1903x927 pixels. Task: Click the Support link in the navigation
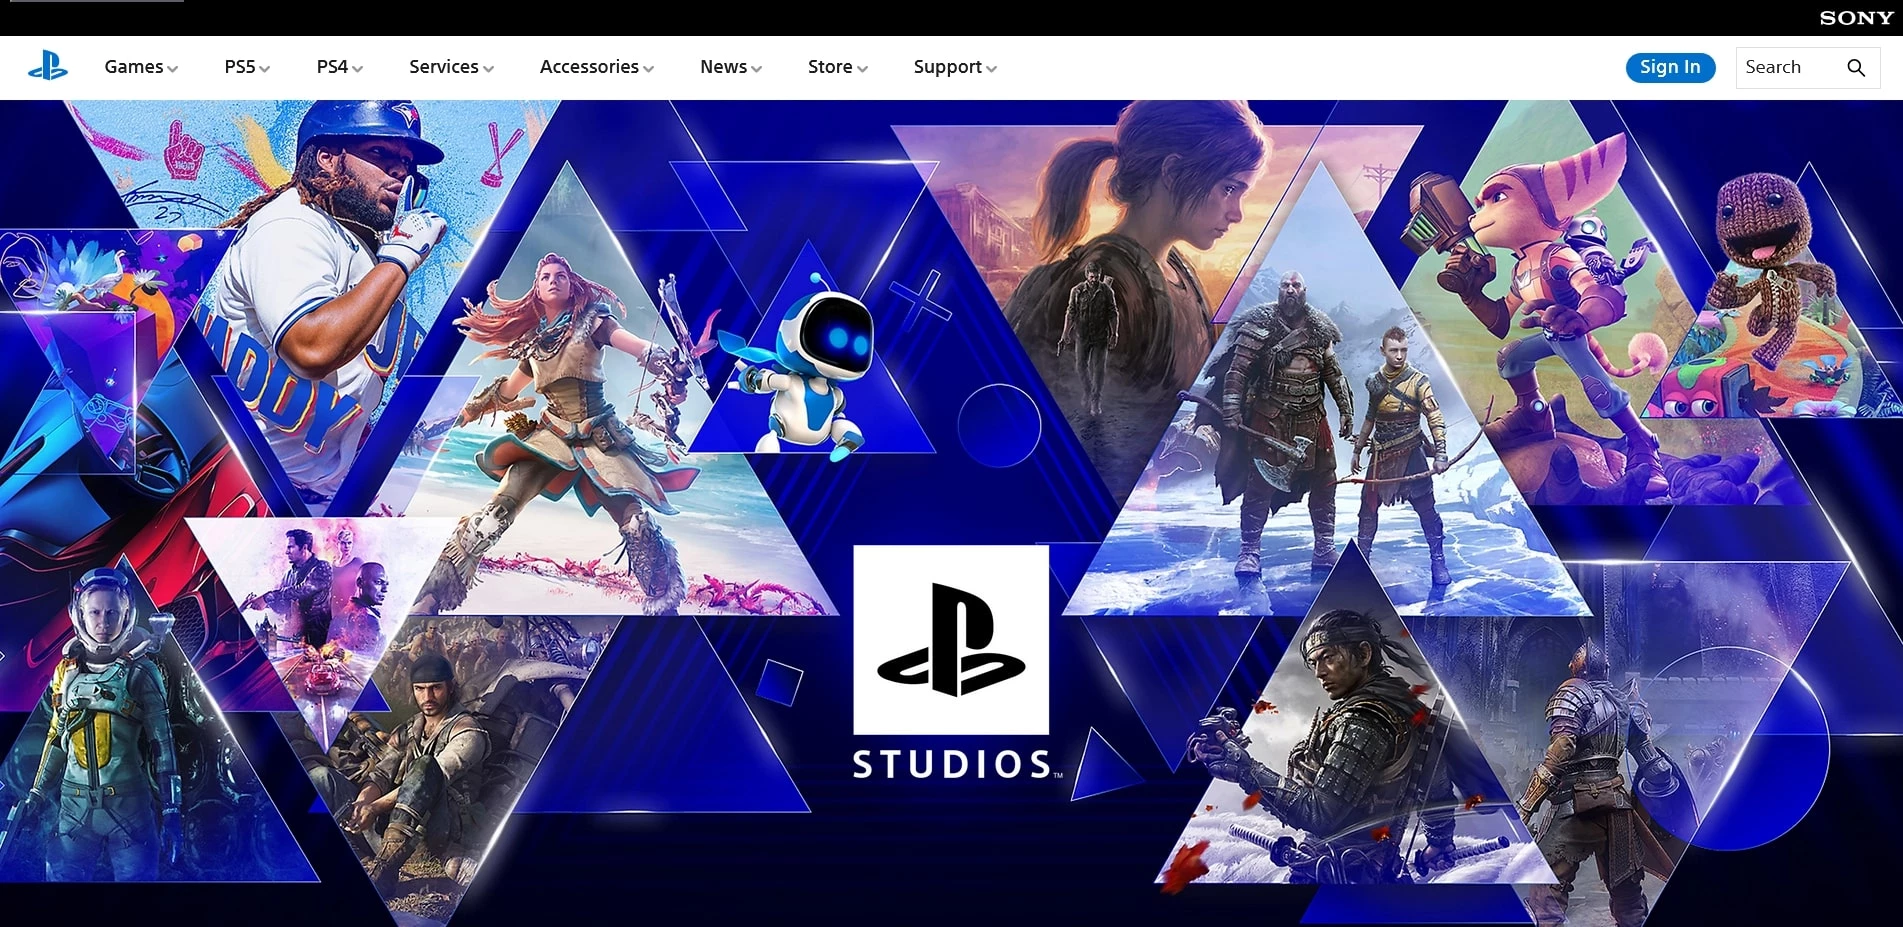(x=946, y=67)
